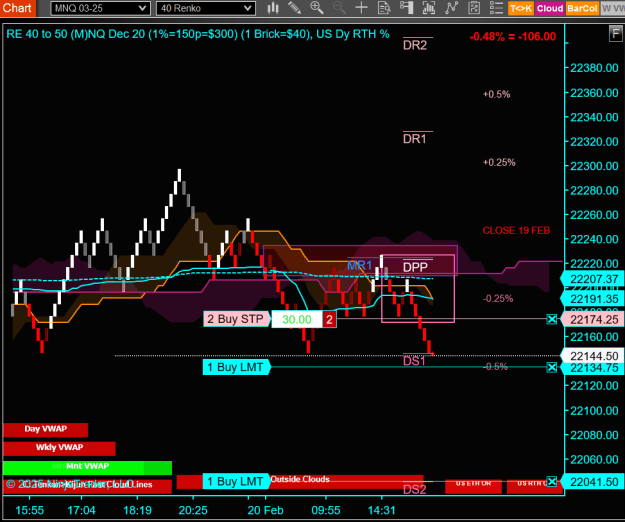Open the bar style chart icon

pos(273,8)
